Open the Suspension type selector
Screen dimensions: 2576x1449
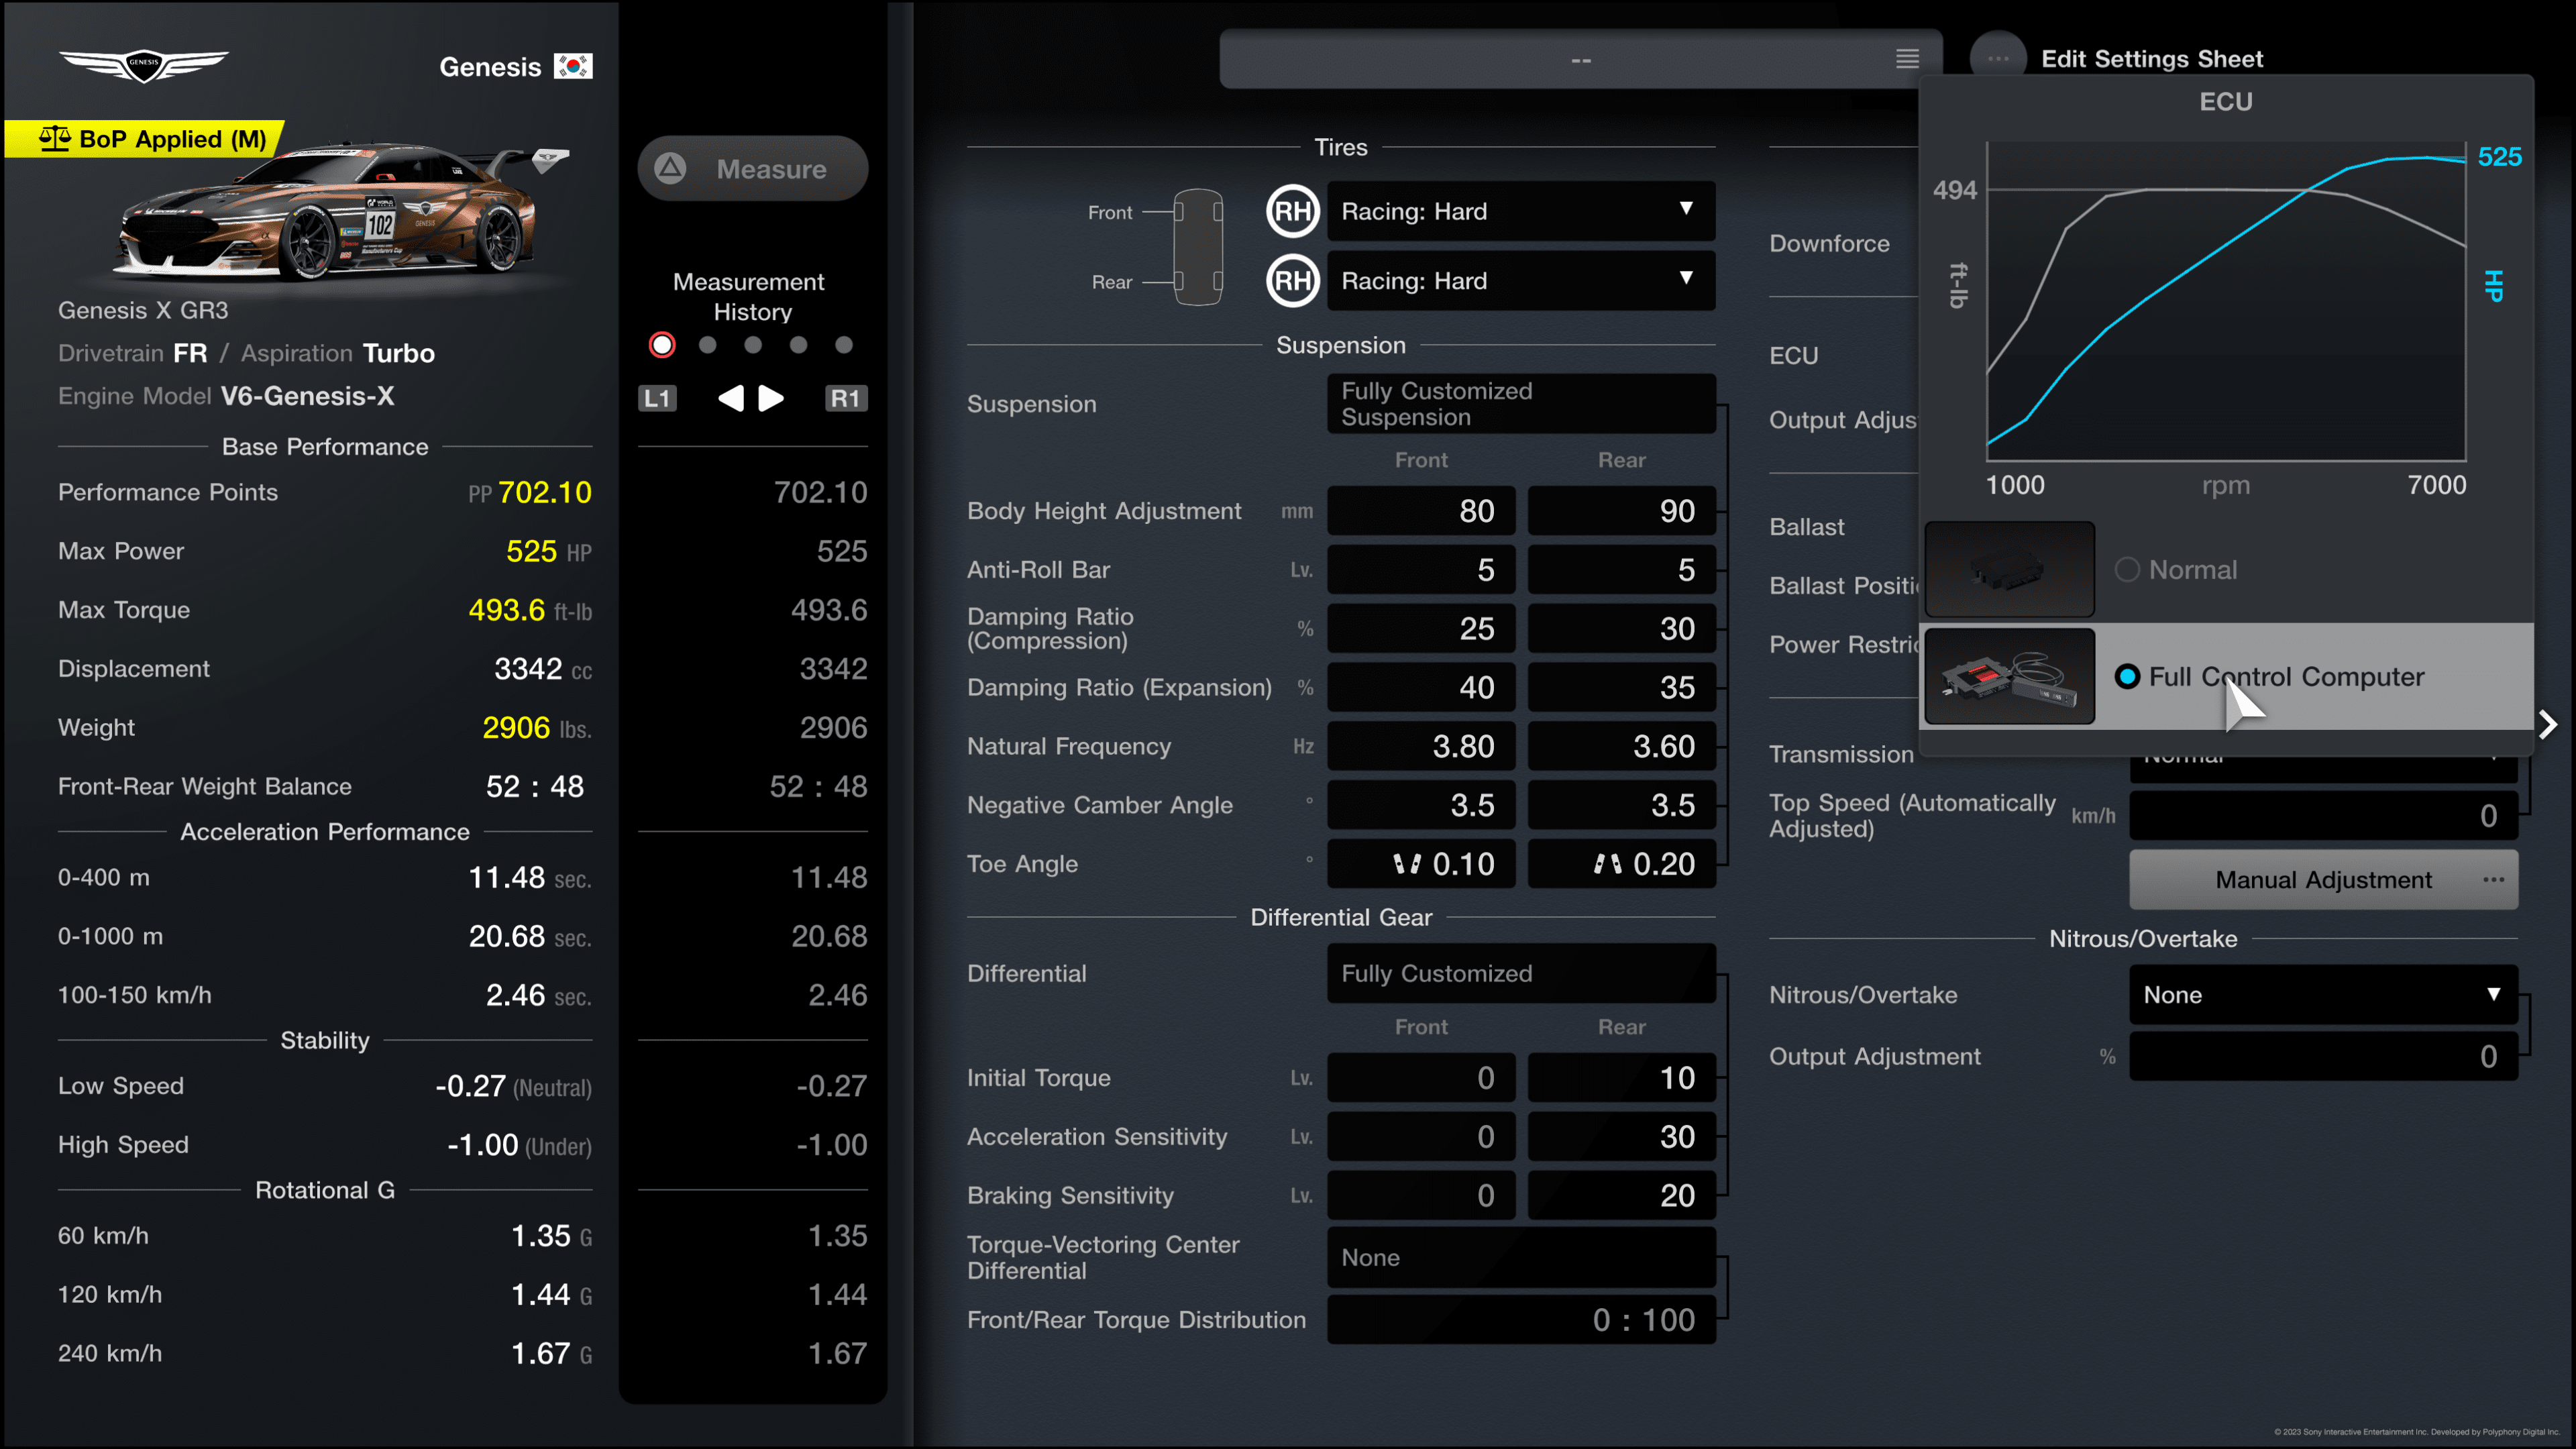coord(1521,404)
